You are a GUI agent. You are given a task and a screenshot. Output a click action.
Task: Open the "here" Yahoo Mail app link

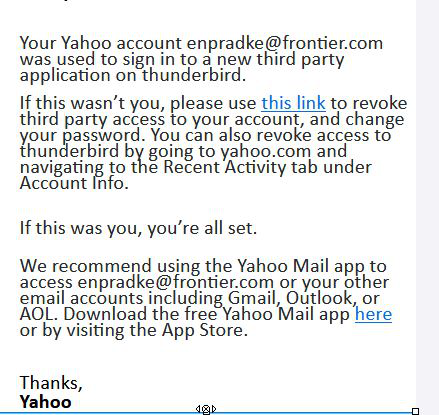(x=373, y=314)
